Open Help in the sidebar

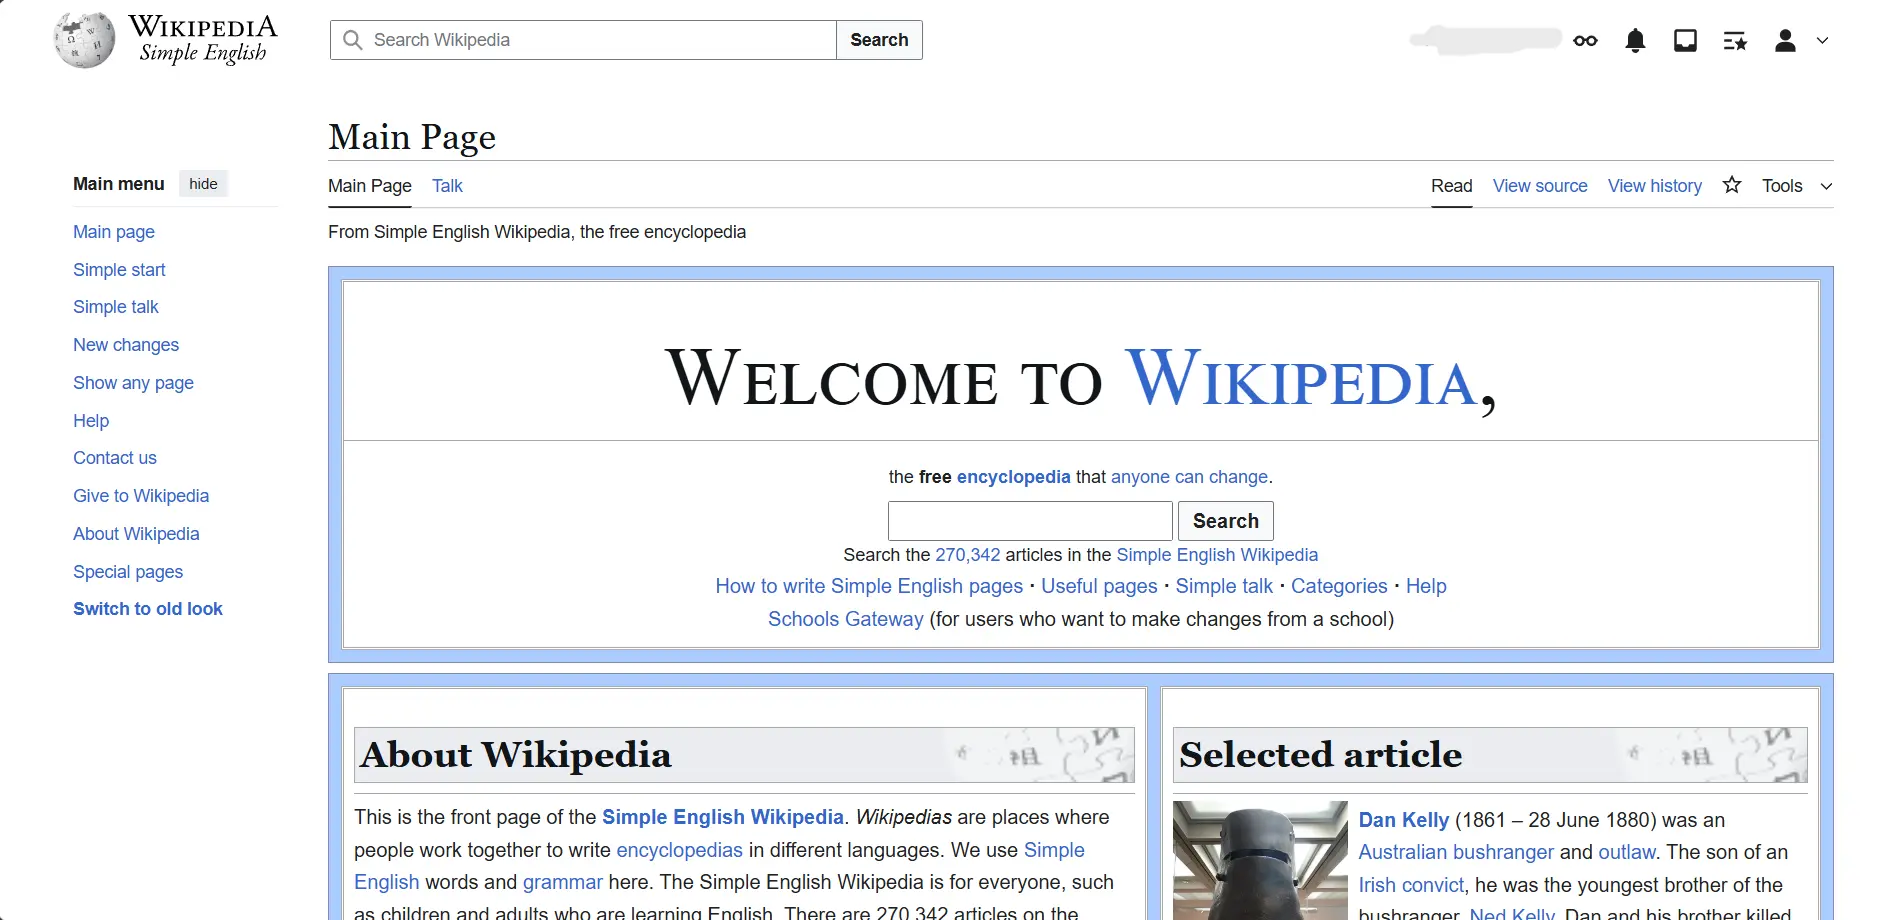coord(91,421)
